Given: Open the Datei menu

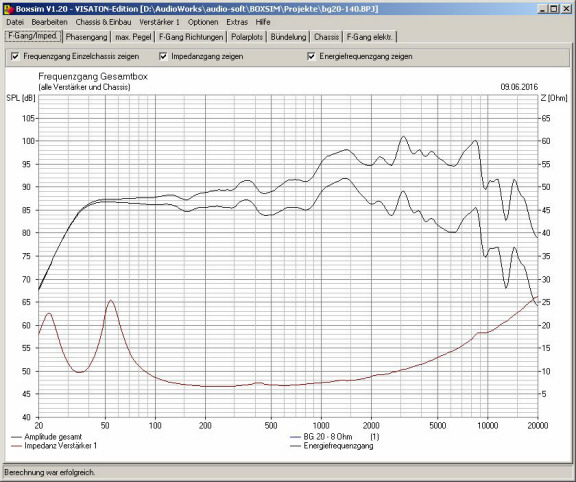Looking at the screenshot, I should (15, 22).
